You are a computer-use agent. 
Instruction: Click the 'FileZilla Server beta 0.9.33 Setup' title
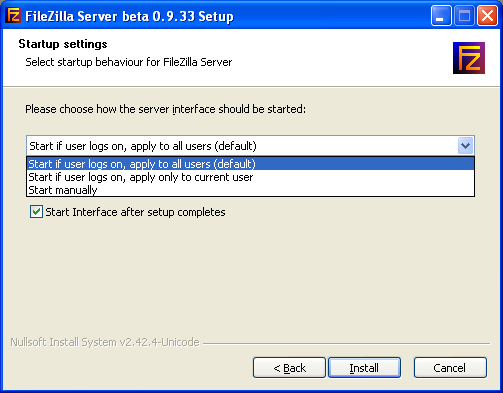tap(129, 16)
